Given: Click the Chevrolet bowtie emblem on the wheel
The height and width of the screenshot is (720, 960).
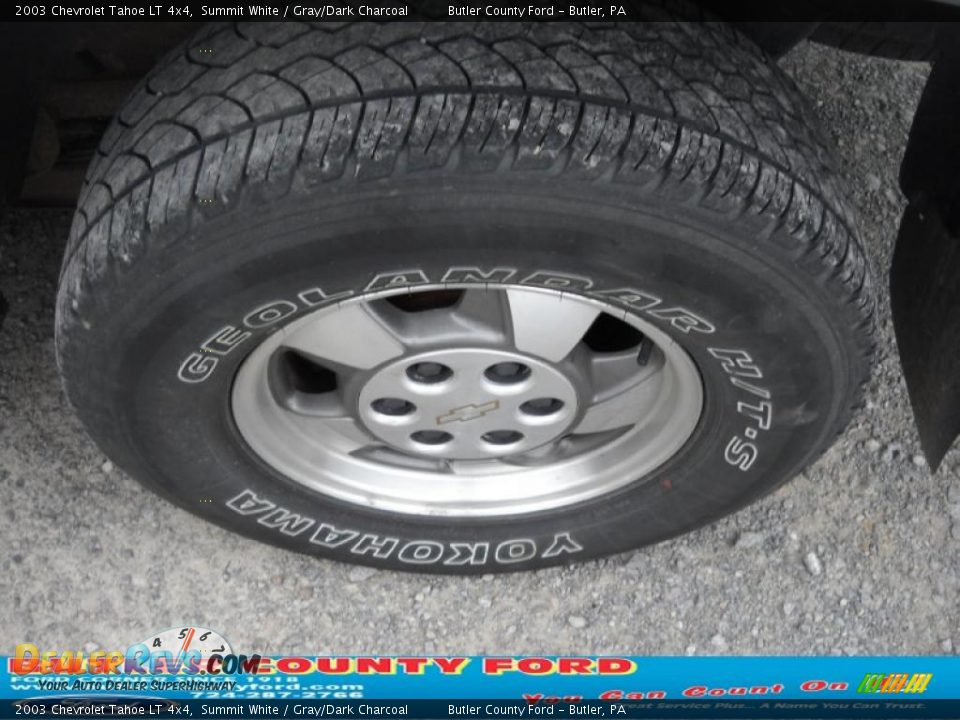Looking at the screenshot, I should pos(468,412).
